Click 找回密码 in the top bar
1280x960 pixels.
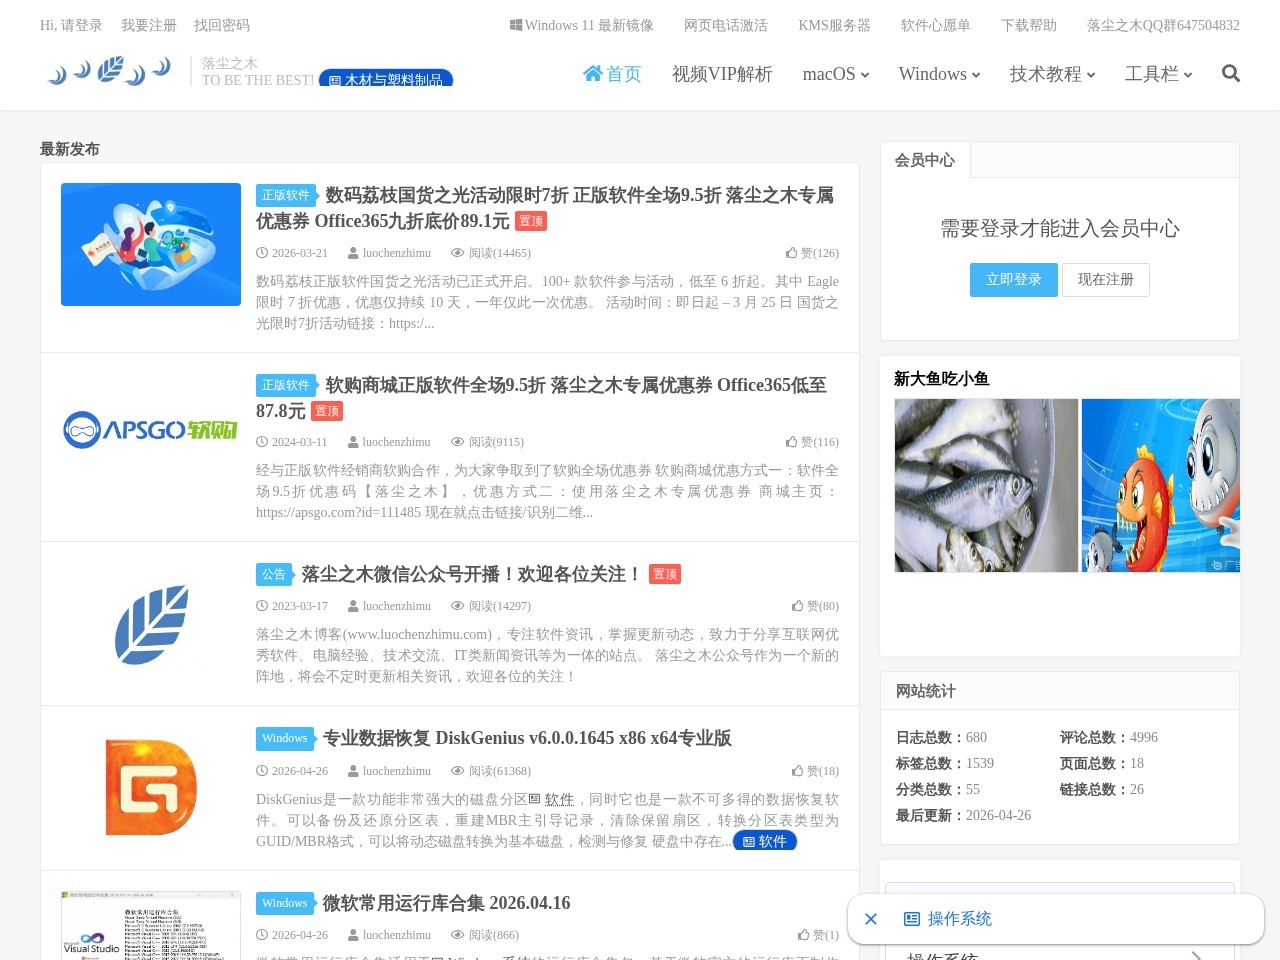pyautogui.click(x=222, y=25)
